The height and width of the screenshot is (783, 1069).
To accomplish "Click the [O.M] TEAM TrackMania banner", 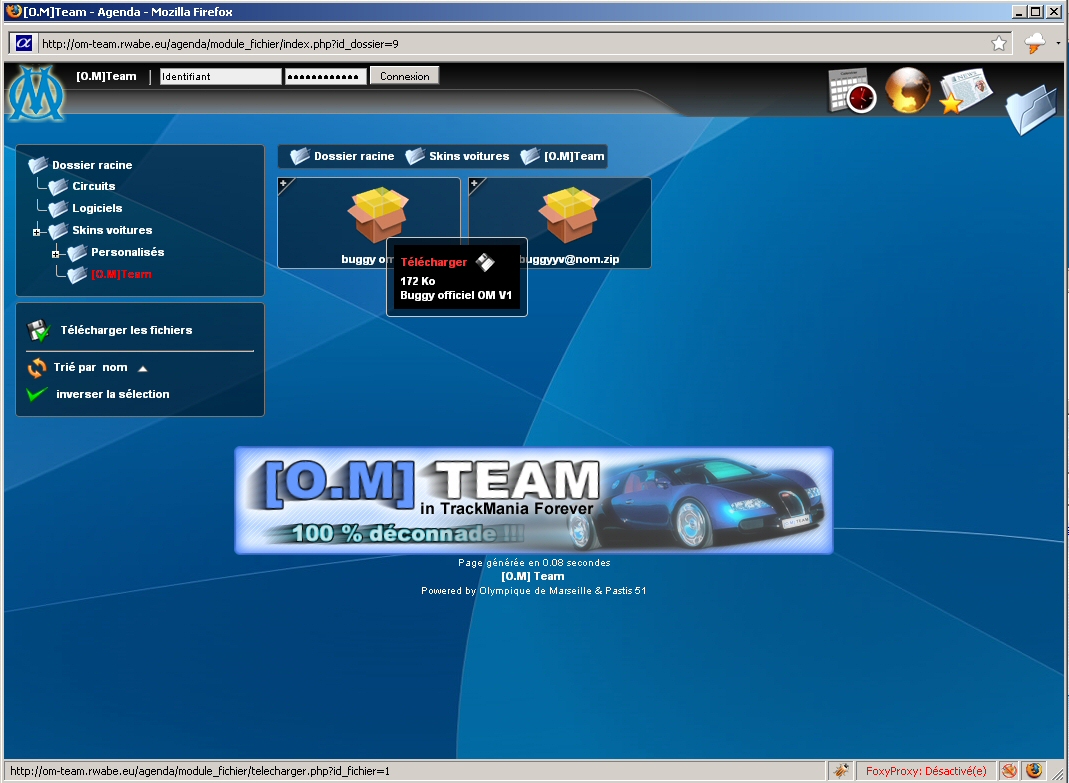I will coord(534,500).
